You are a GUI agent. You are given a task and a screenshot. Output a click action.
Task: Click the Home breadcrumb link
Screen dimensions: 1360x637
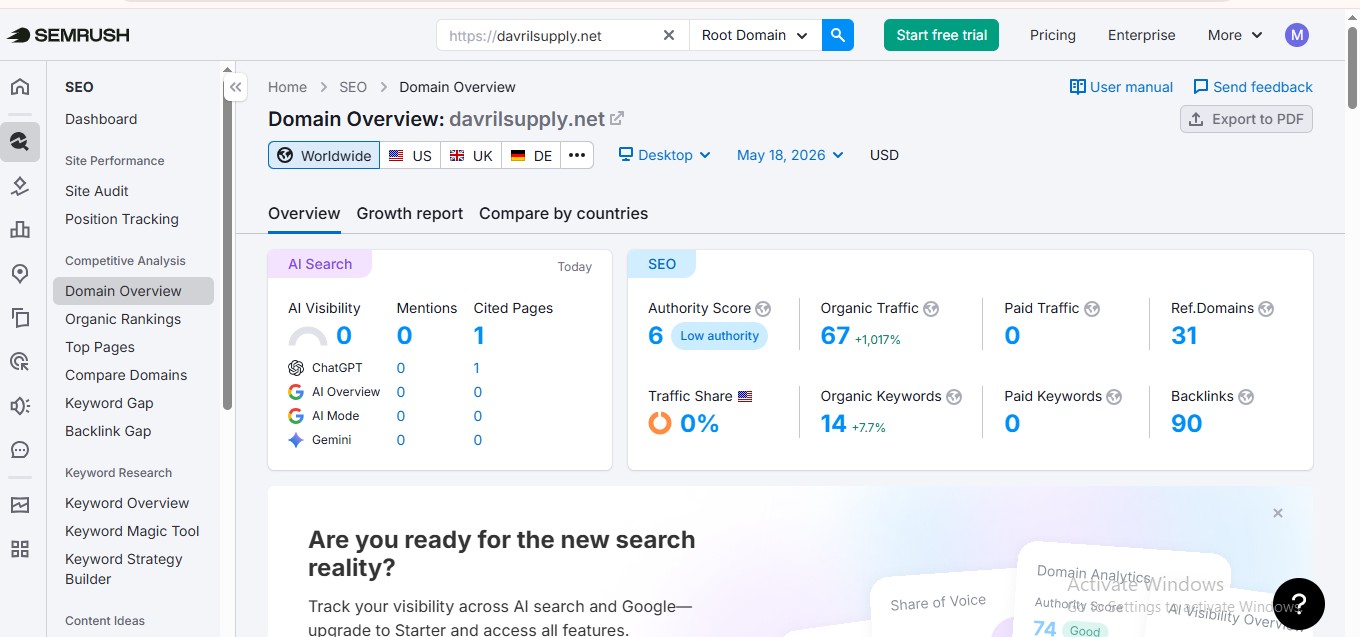click(x=287, y=87)
